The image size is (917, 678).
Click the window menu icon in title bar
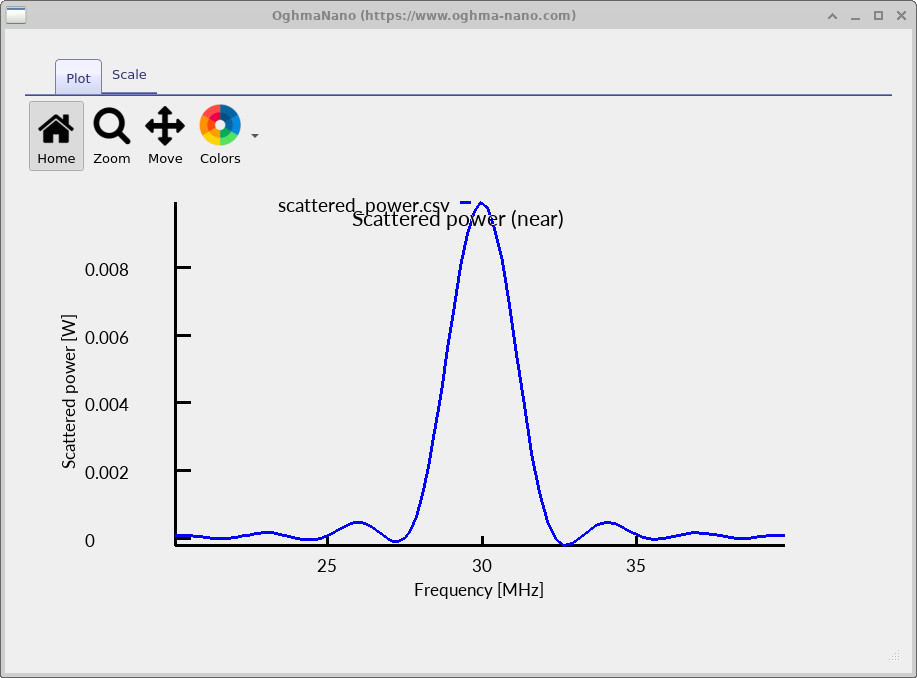16,15
